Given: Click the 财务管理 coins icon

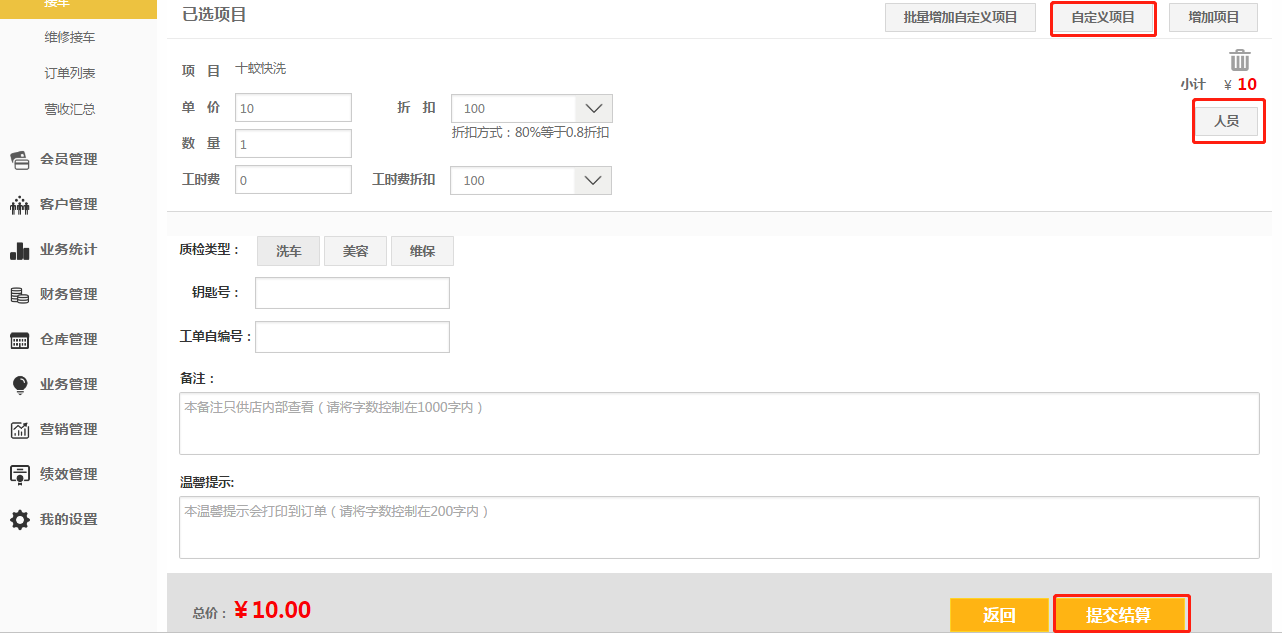Looking at the screenshot, I should [20, 295].
